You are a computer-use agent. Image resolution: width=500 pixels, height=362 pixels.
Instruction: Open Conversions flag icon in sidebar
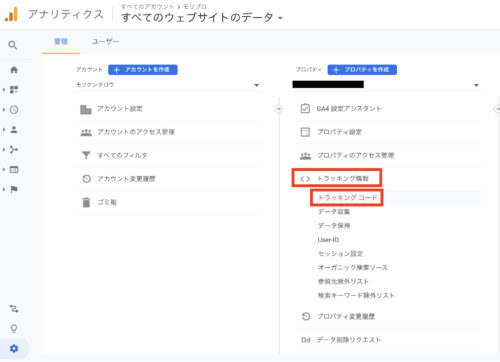point(14,190)
